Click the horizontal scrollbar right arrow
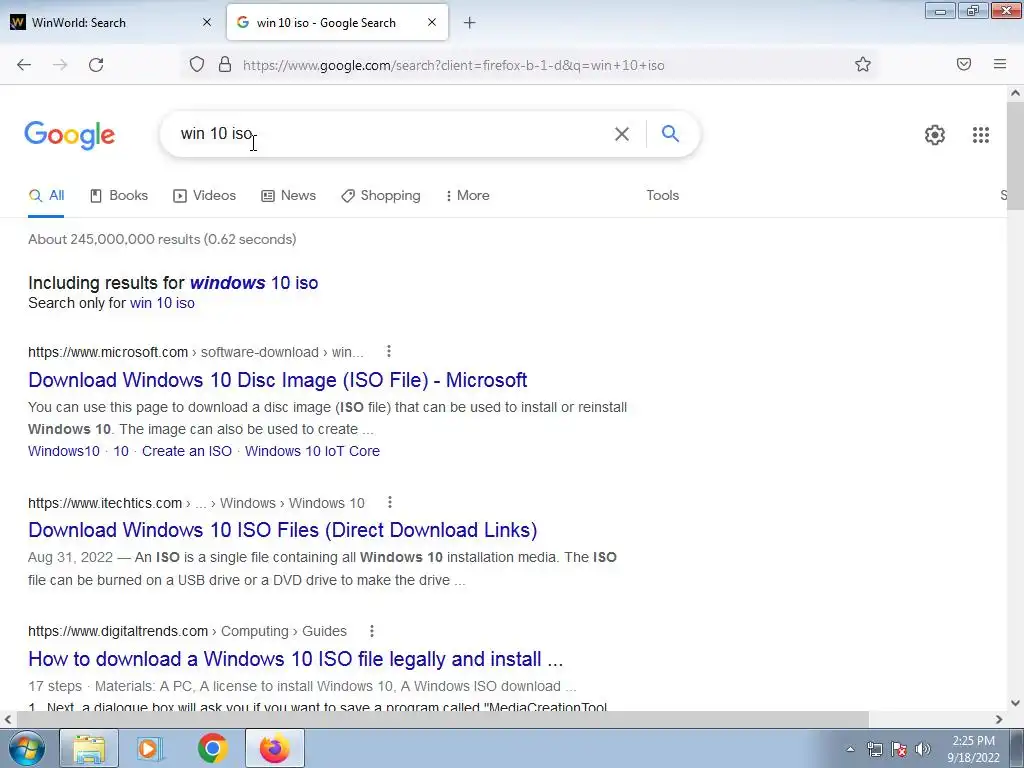The height and width of the screenshot is (768, 1024). (999, 719)
